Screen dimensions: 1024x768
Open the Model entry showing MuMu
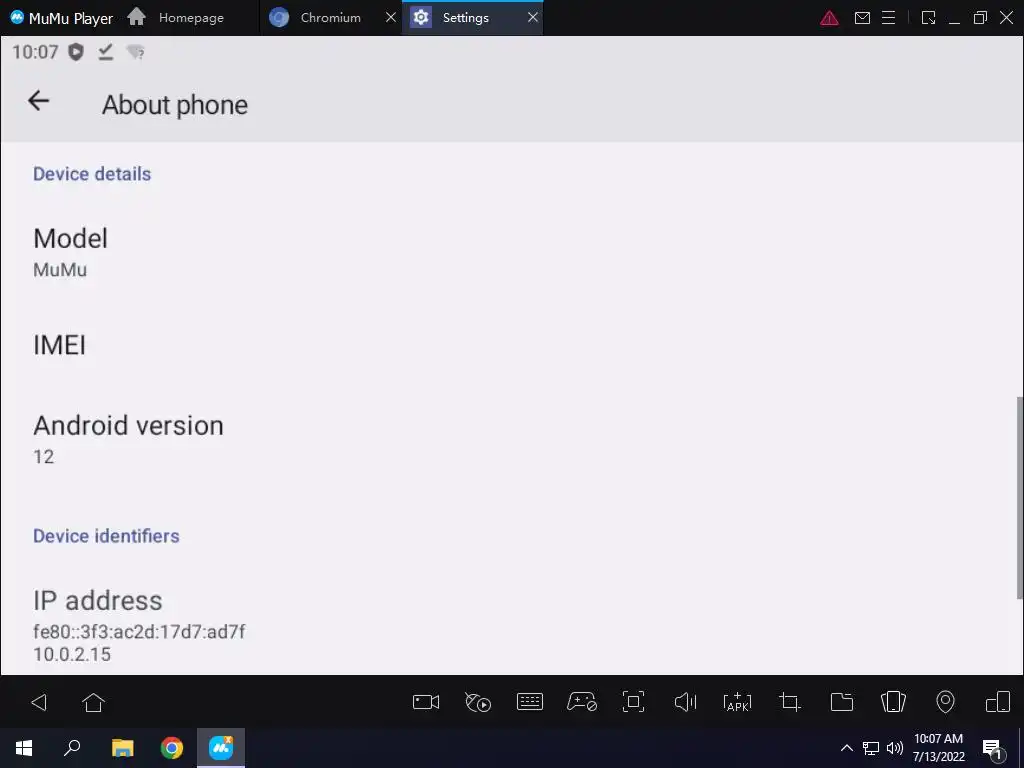512,252
